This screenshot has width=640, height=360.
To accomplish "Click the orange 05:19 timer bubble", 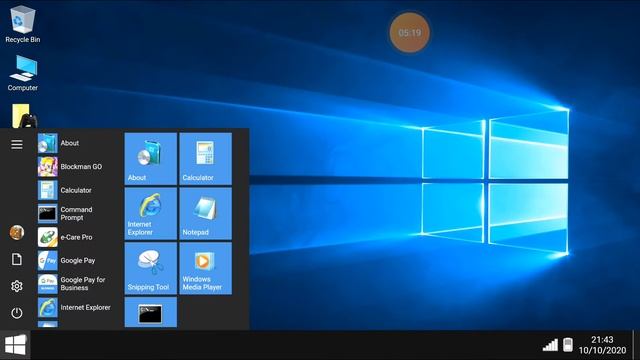I will [x=409, y=33].
